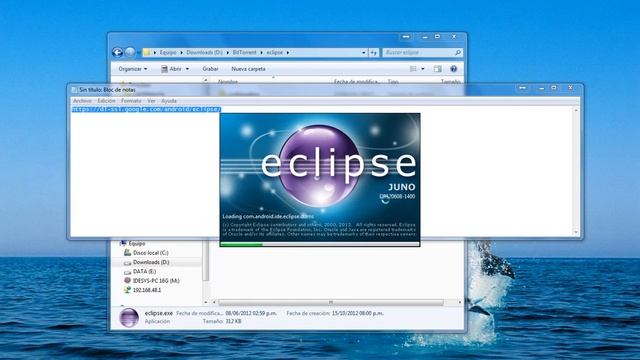Open the Edición menu in Notepad
This screenshot has height=360, width=640.
tap(106, 101)
